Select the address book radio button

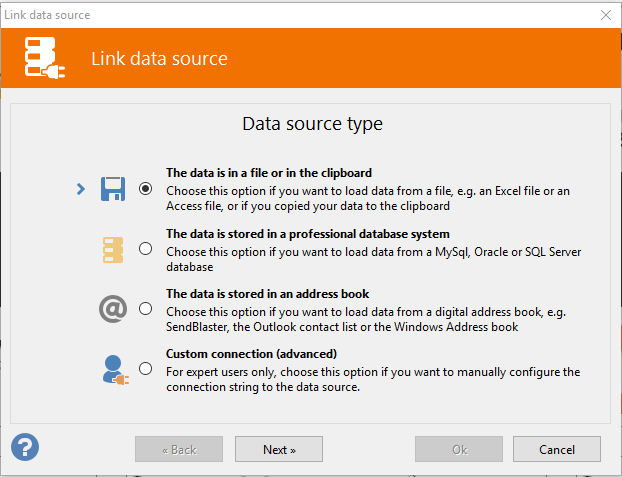tap(146, 308)
